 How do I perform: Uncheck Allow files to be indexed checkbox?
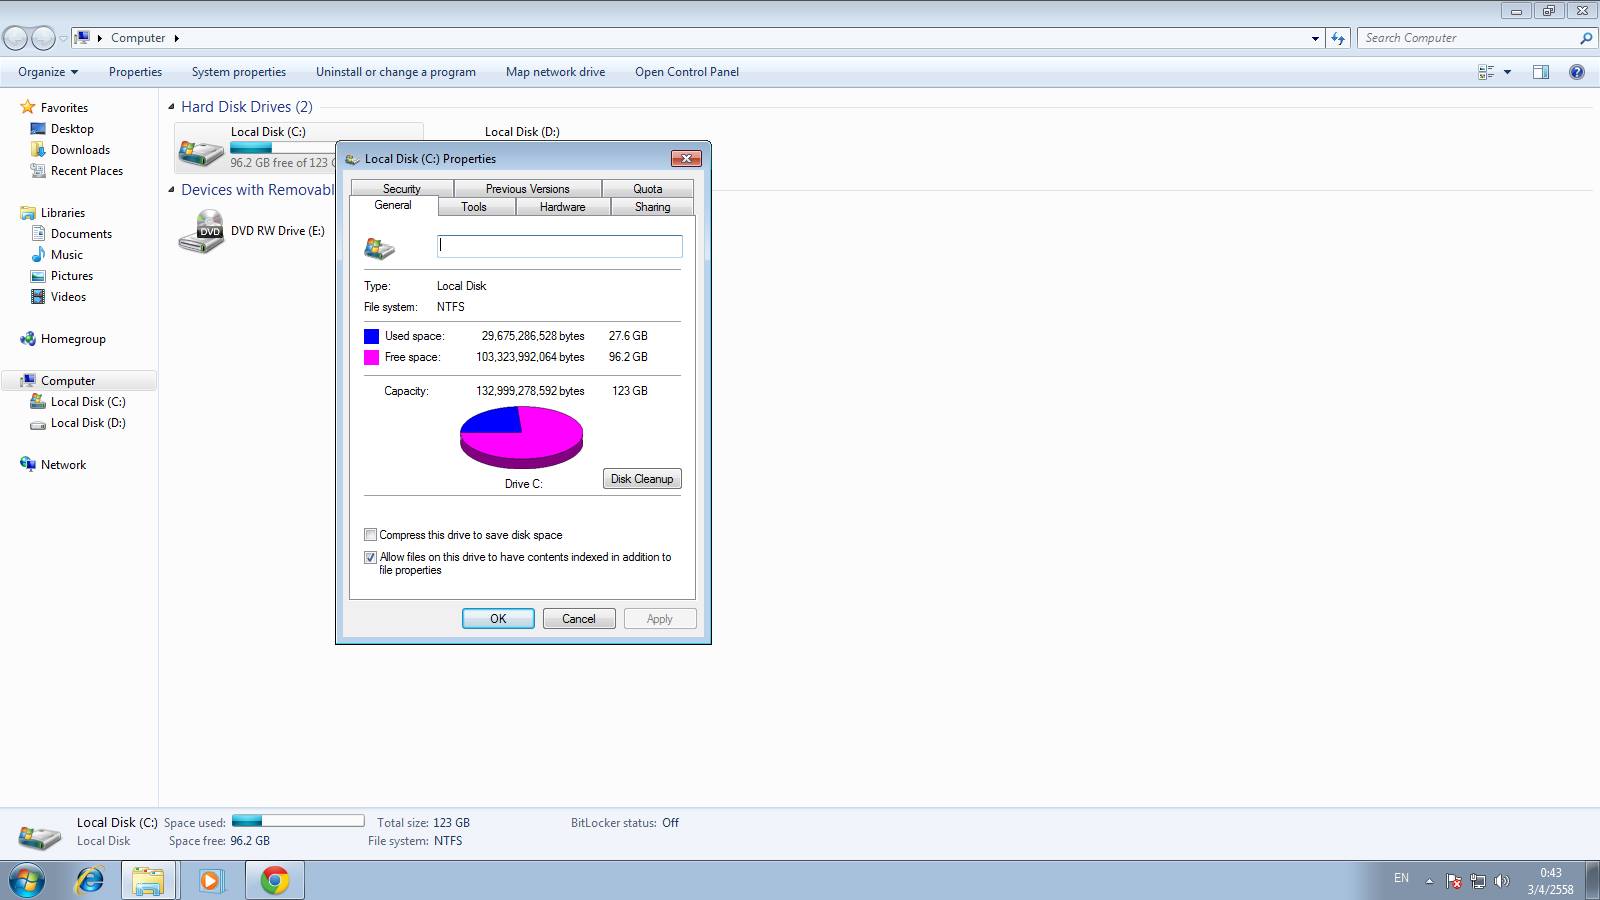click(x=370, y=557)
